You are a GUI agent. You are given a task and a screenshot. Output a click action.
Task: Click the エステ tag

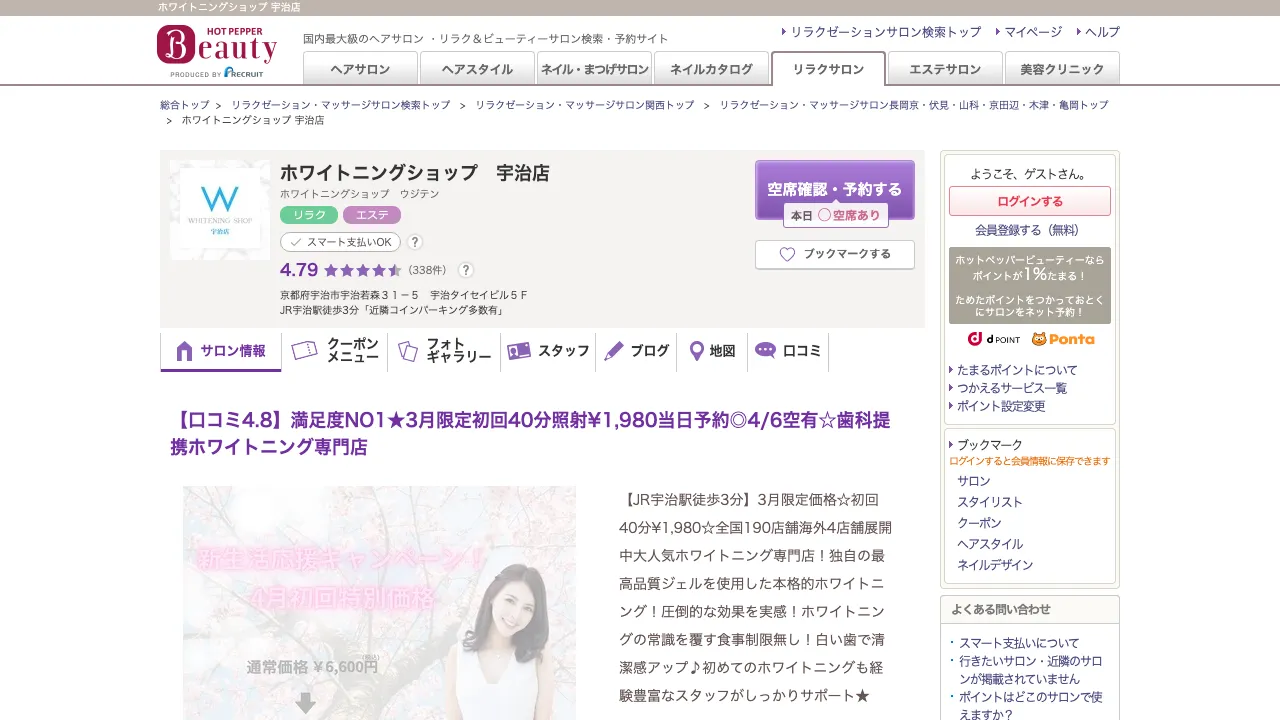pos(372,215)
